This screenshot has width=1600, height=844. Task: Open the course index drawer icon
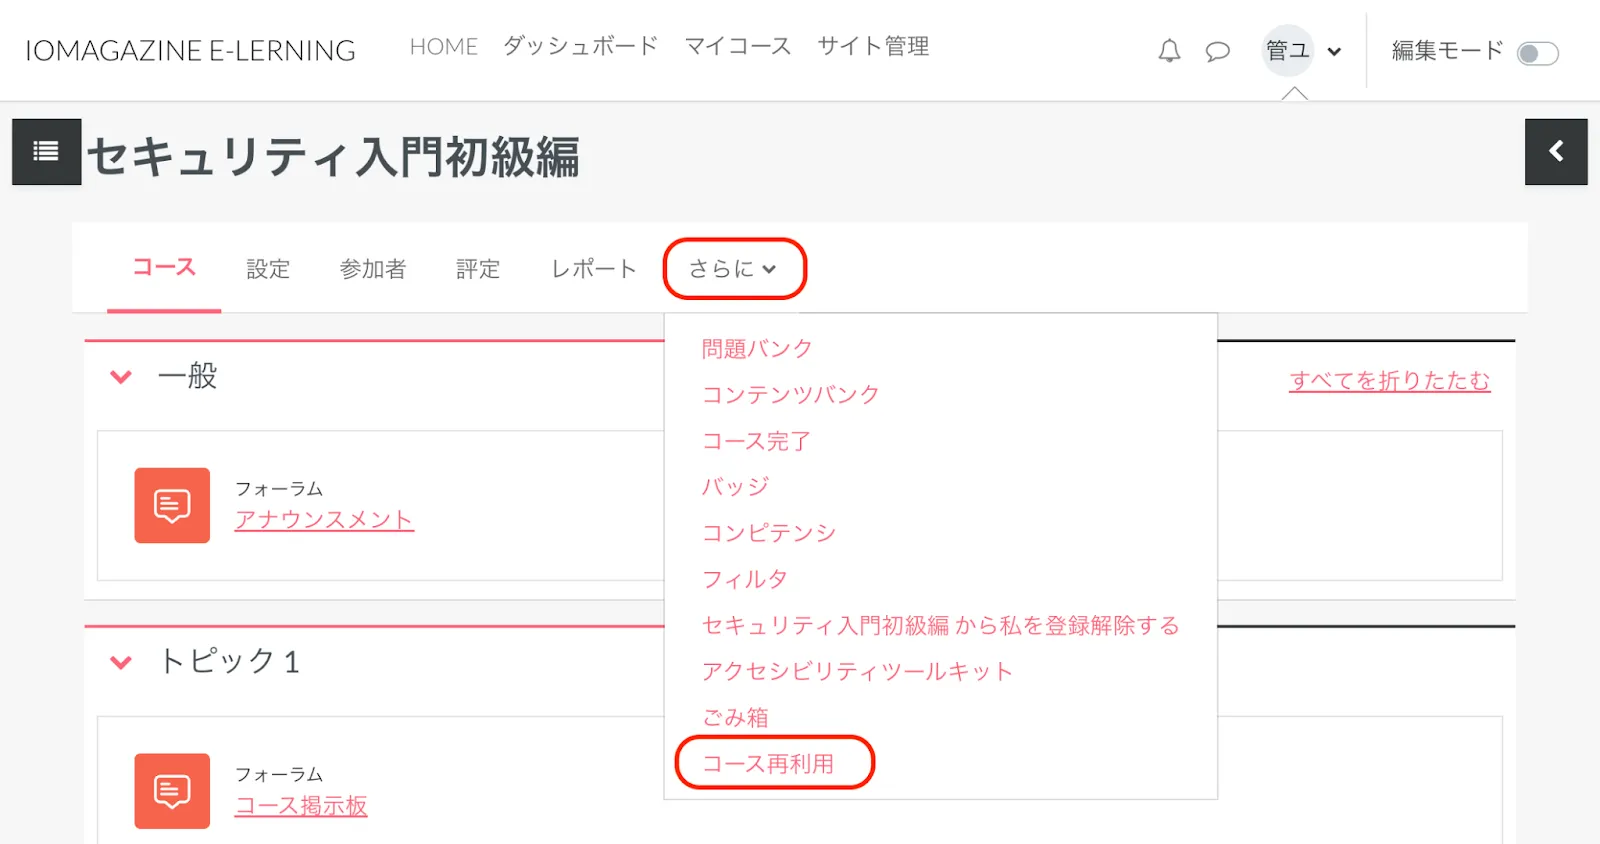(x=46, y=152)
